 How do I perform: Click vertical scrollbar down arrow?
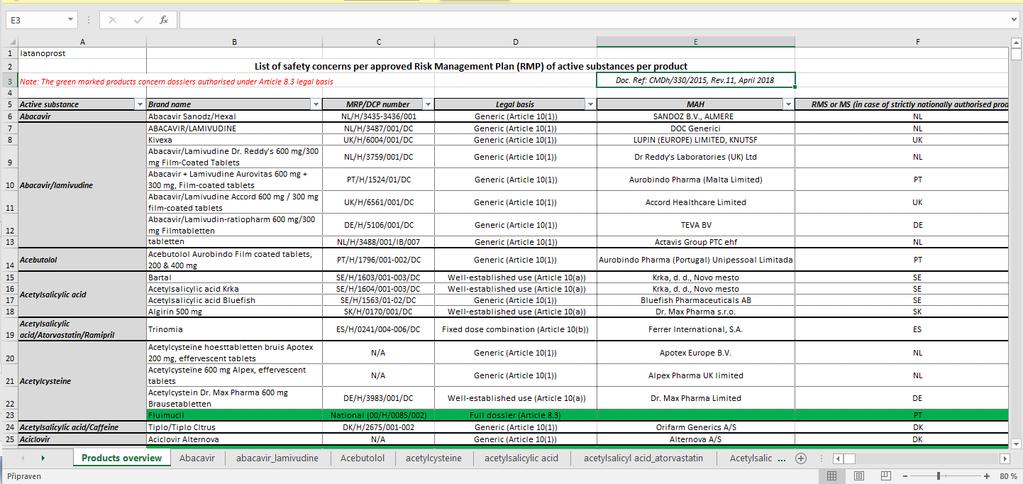(1016, 444)
